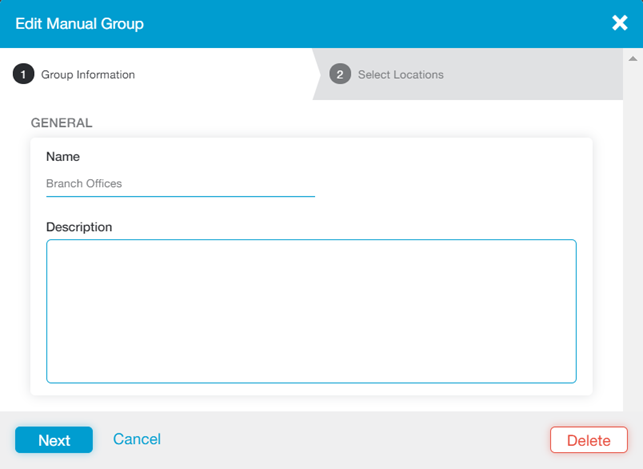
Task: Click the GENERAL section heading
Action: click(62, 123)
